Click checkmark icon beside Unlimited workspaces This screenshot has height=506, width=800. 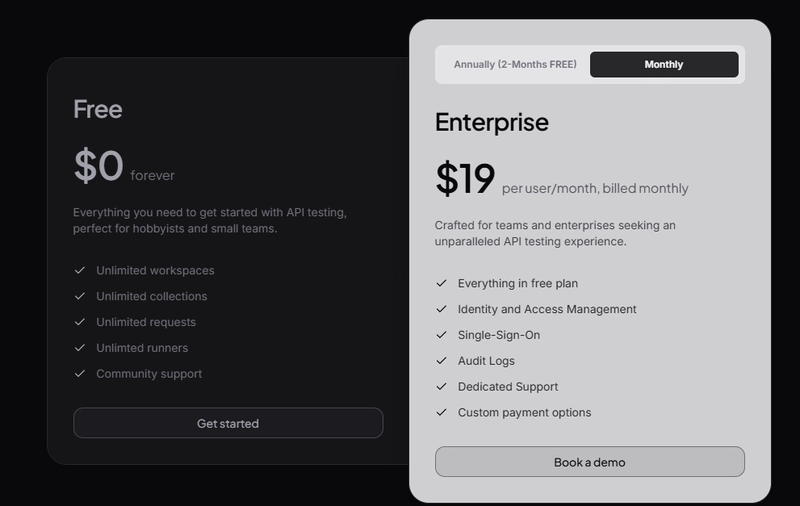click(x=80, y=270)
